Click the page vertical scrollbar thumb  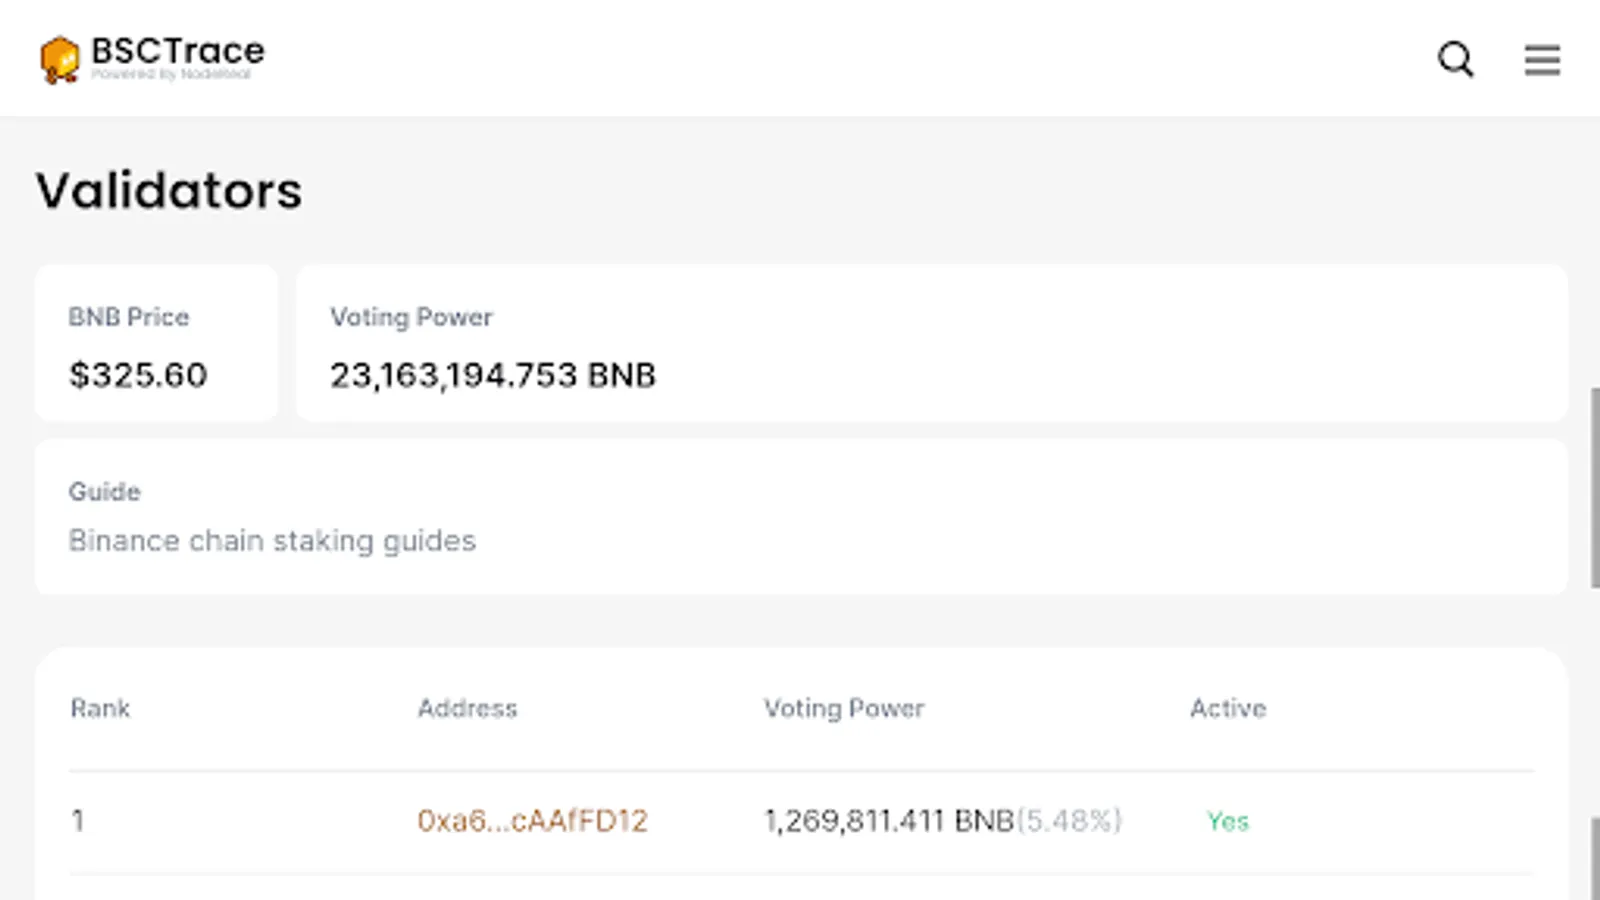pos(1593,487)
